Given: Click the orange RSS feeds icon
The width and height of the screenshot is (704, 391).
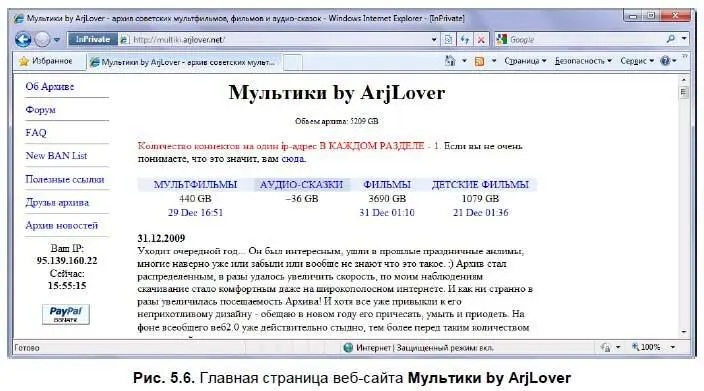Looking at the screenshot, I should click(480, 61).
